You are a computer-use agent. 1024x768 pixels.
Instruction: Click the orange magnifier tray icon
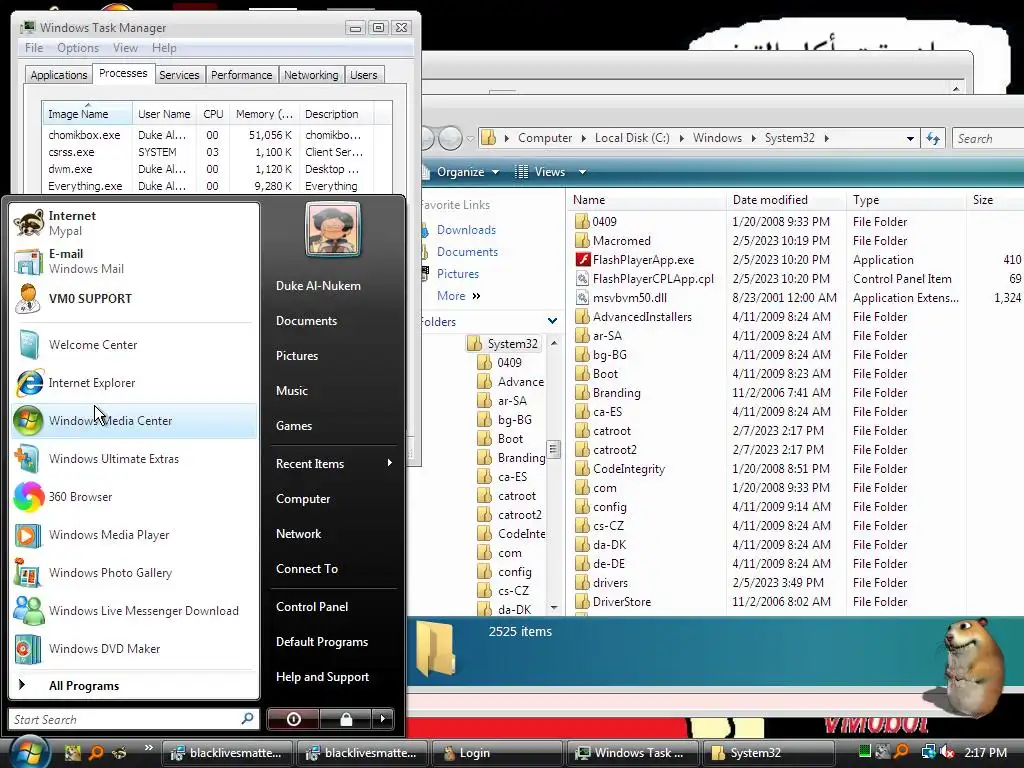pyautogui.click(x=901, y=752)
